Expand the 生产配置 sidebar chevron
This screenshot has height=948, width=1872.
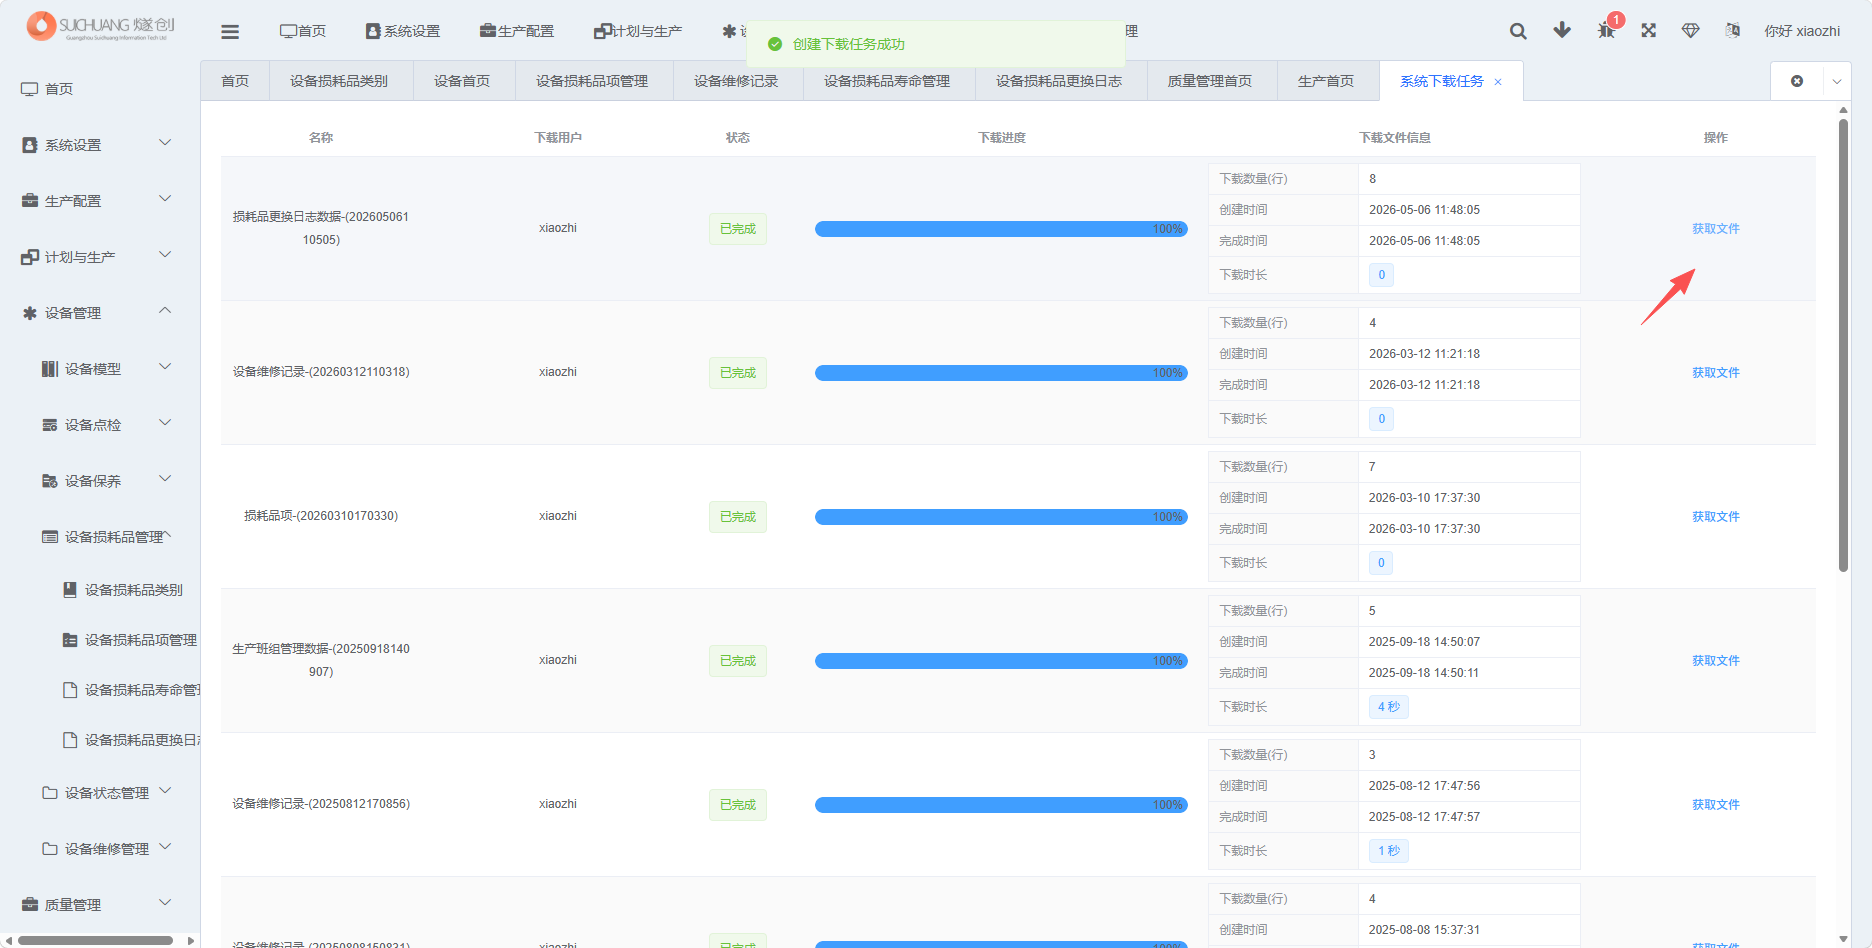click(x=165, y=199)
